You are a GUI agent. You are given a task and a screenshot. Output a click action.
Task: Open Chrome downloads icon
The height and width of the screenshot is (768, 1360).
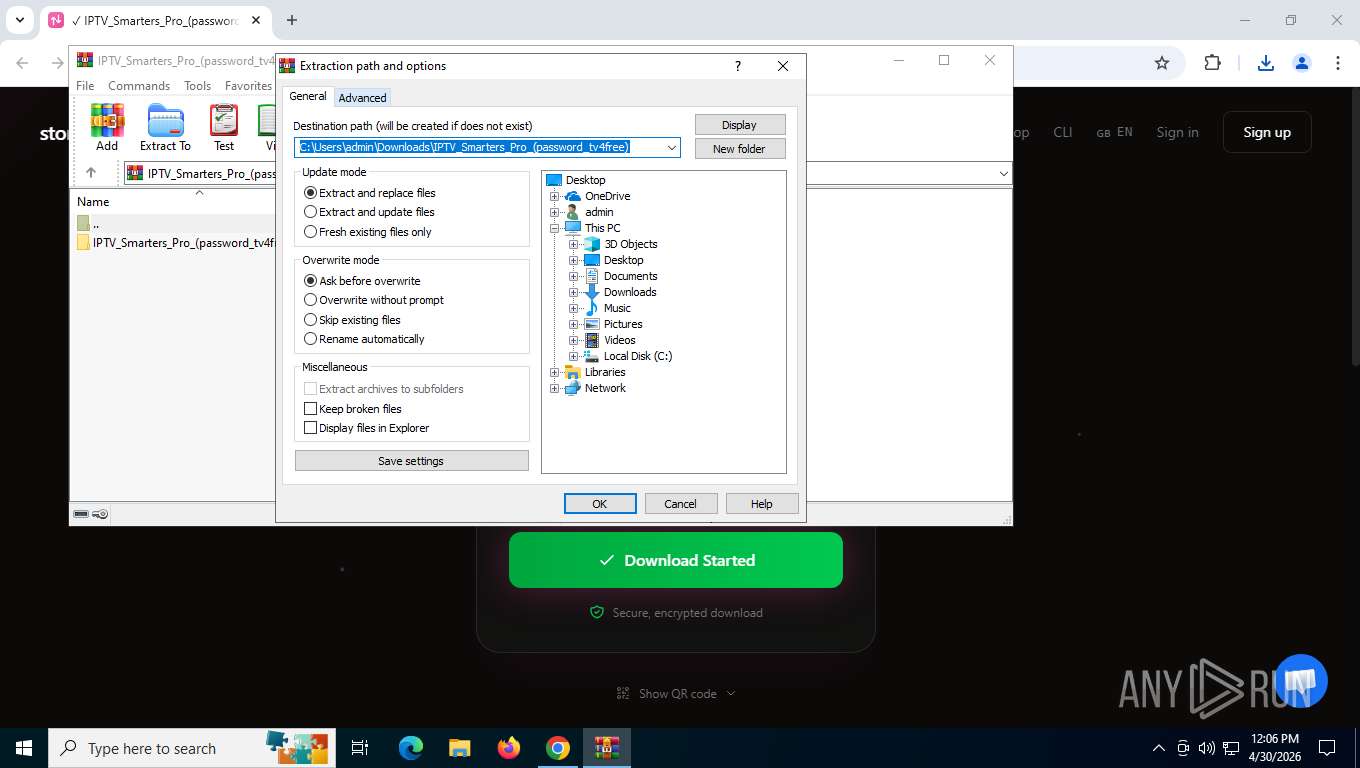(1265, 63)
